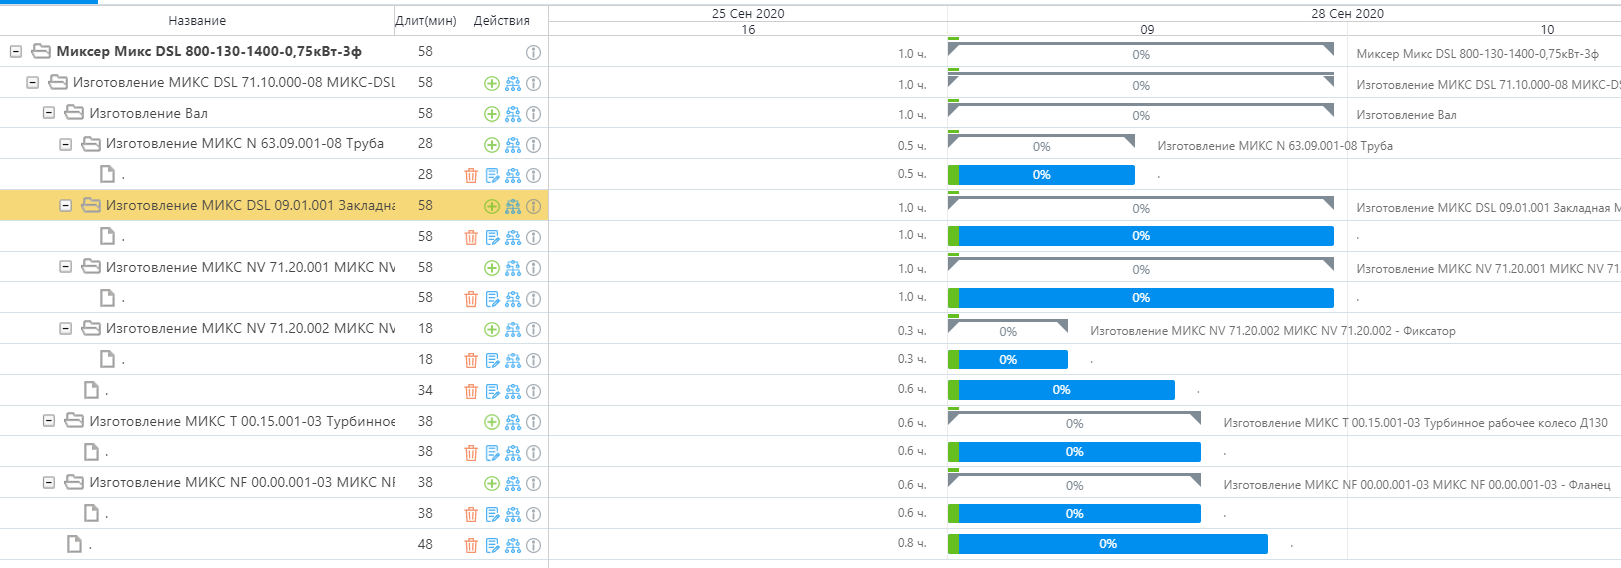Collapse the МИКС NV 71.20.002 node
Image resolution: width=1621 pixels, height=568 pixels.
65,328
